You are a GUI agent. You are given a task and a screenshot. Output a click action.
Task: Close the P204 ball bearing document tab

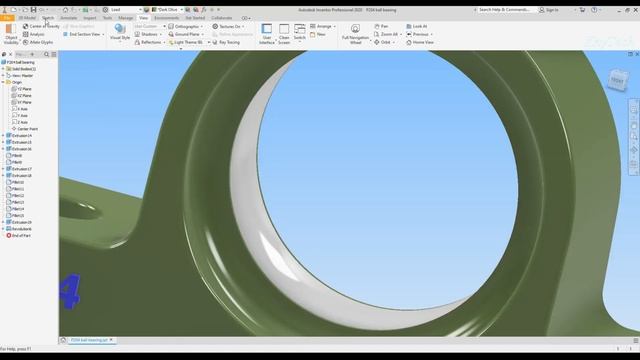[x=111, y=340]
